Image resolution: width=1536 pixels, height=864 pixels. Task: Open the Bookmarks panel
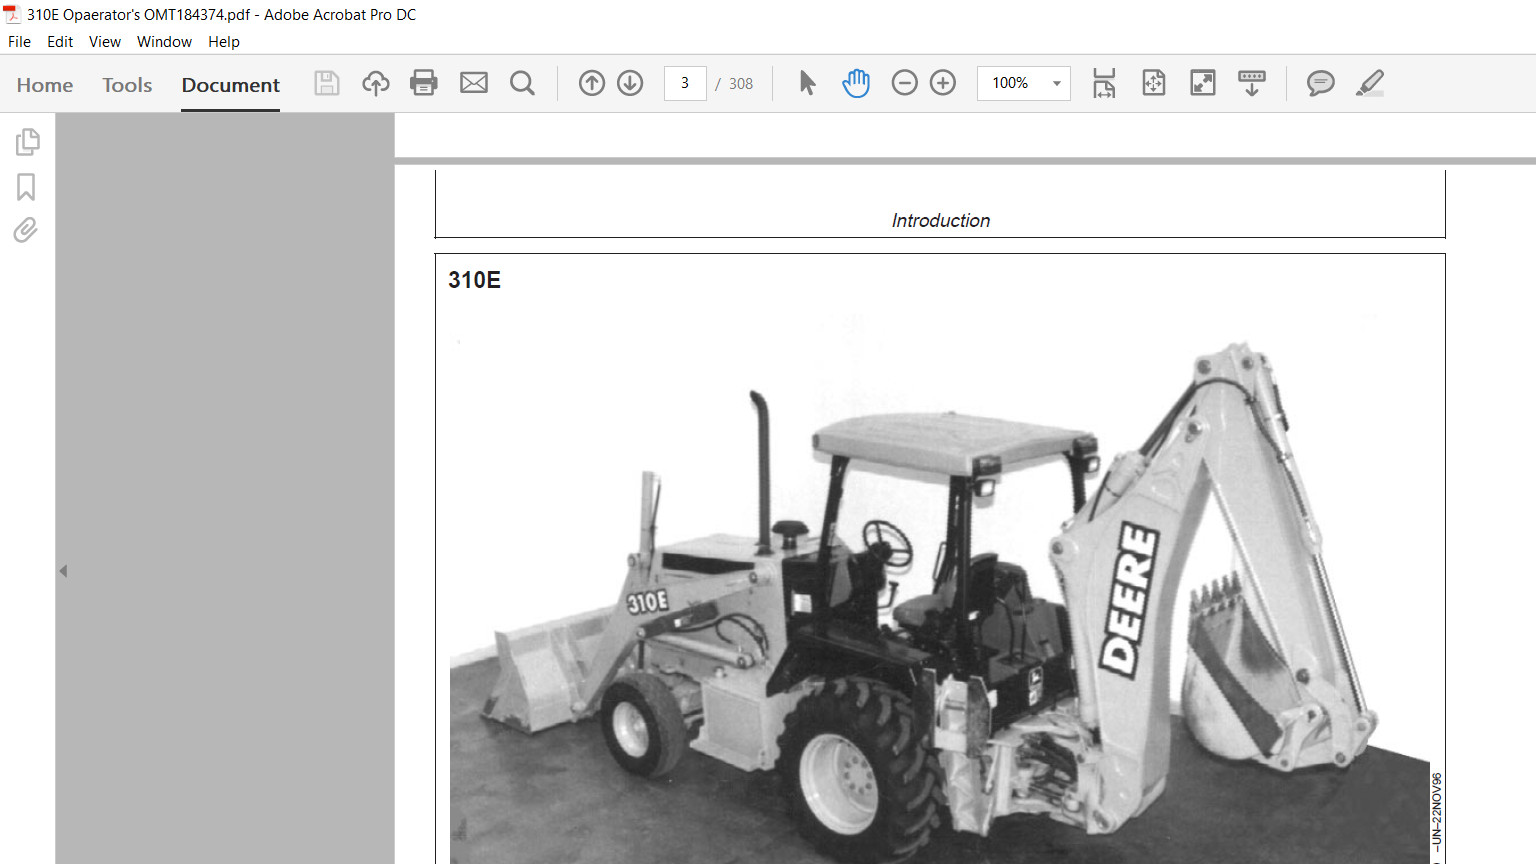(26, 187)
